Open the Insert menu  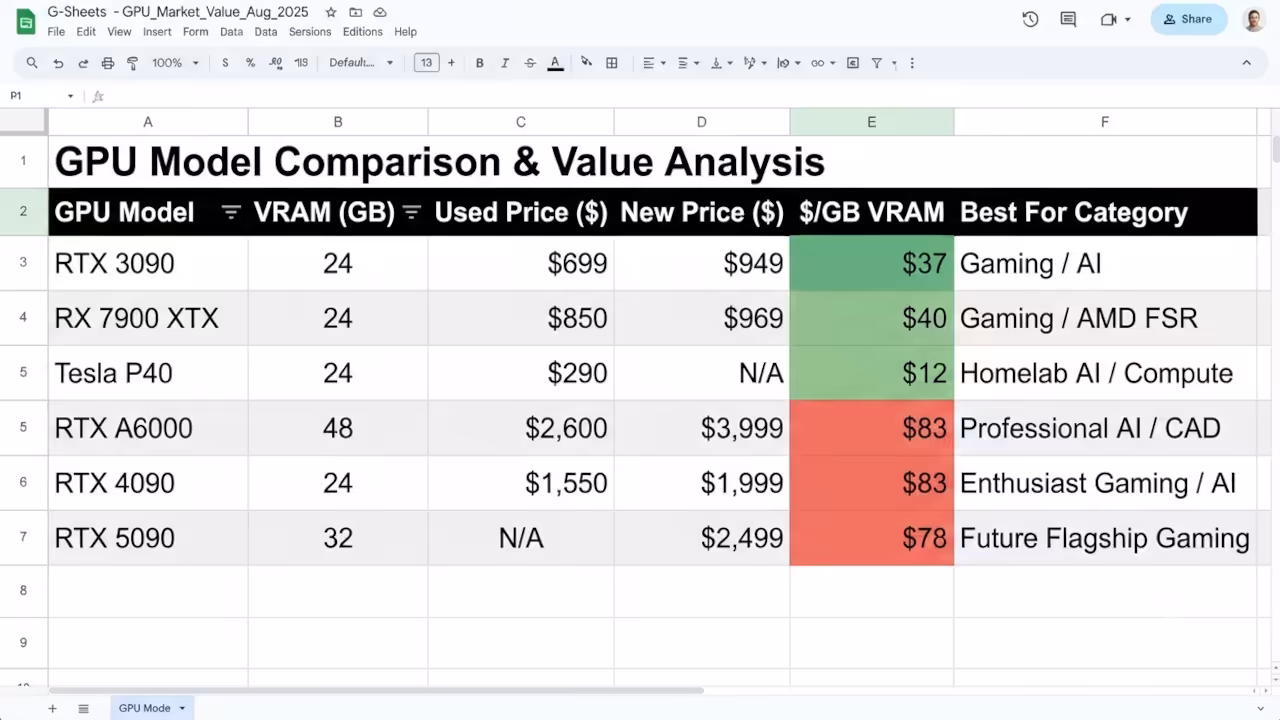coord(157,32)
